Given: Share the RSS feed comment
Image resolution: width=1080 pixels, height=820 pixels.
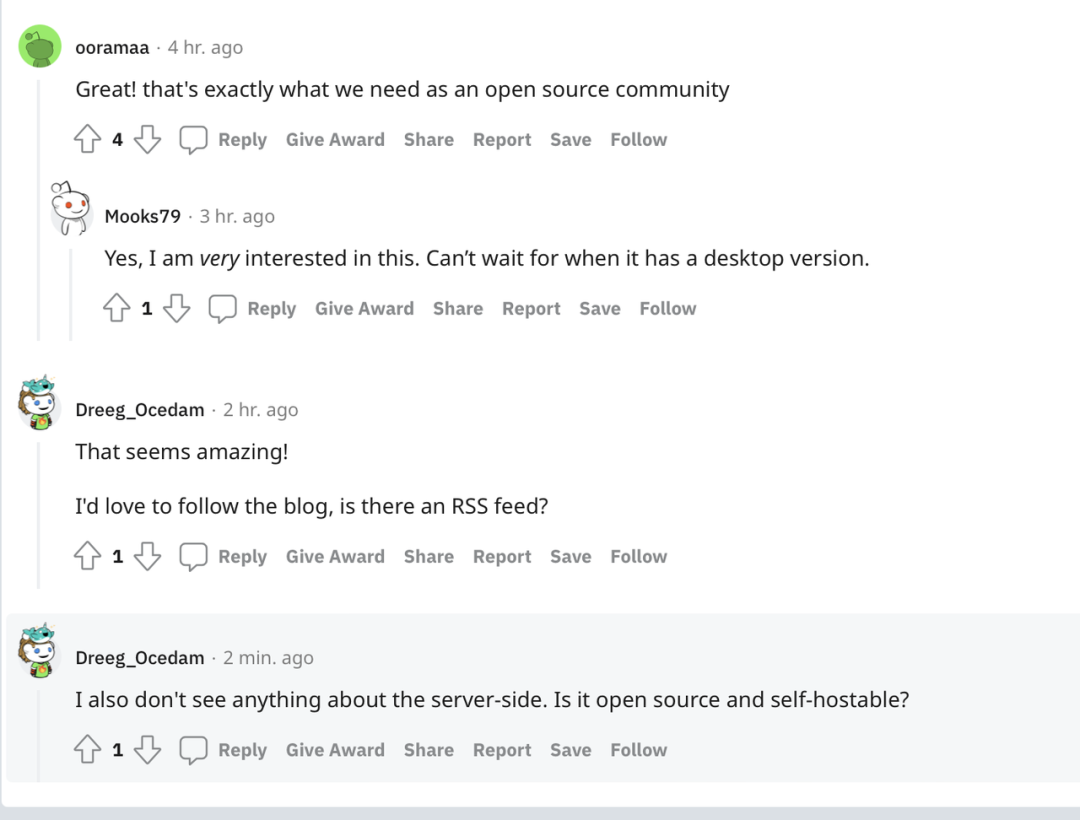Looking at the screenshot, I should point(428,557).
